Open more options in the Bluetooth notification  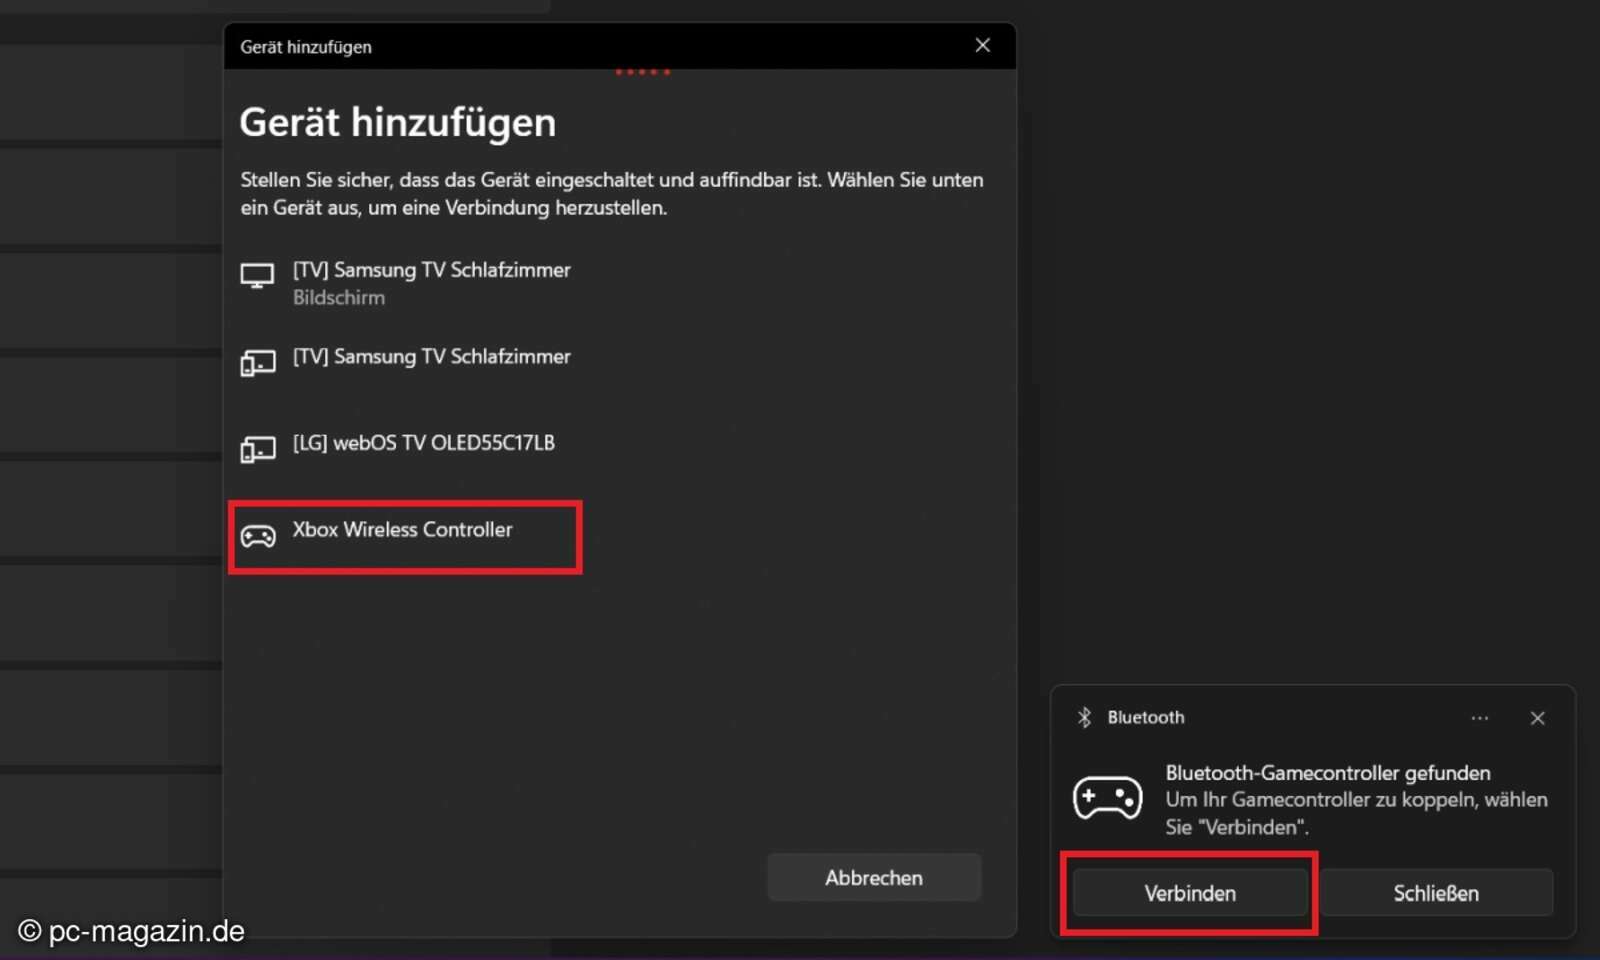[1479, 717]
